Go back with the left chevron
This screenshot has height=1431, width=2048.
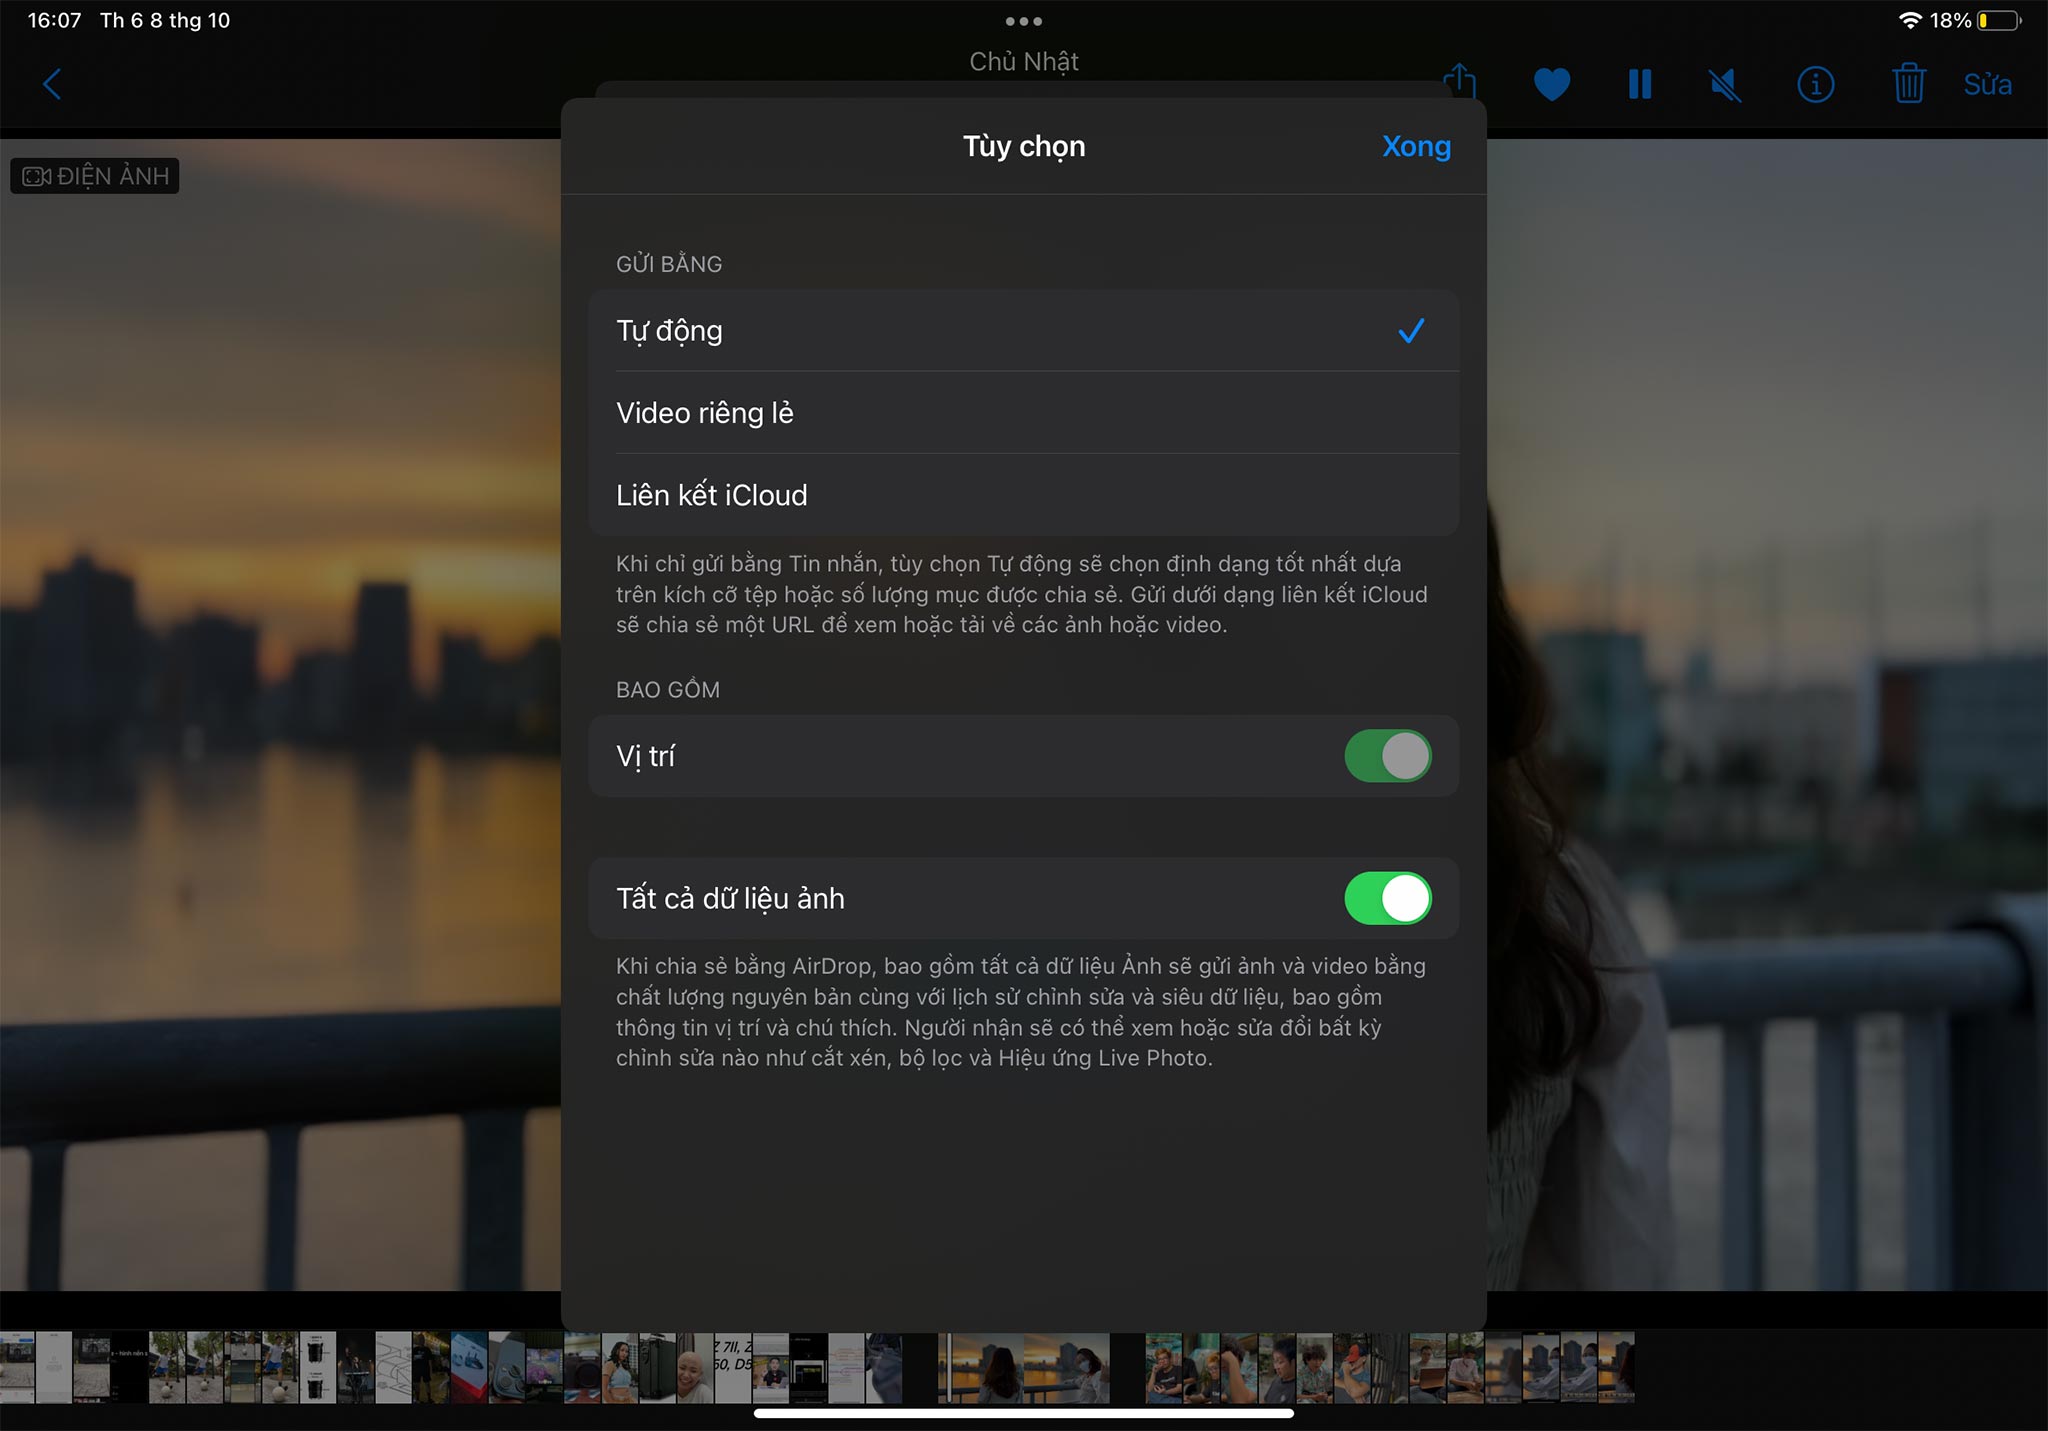point(52,84)
